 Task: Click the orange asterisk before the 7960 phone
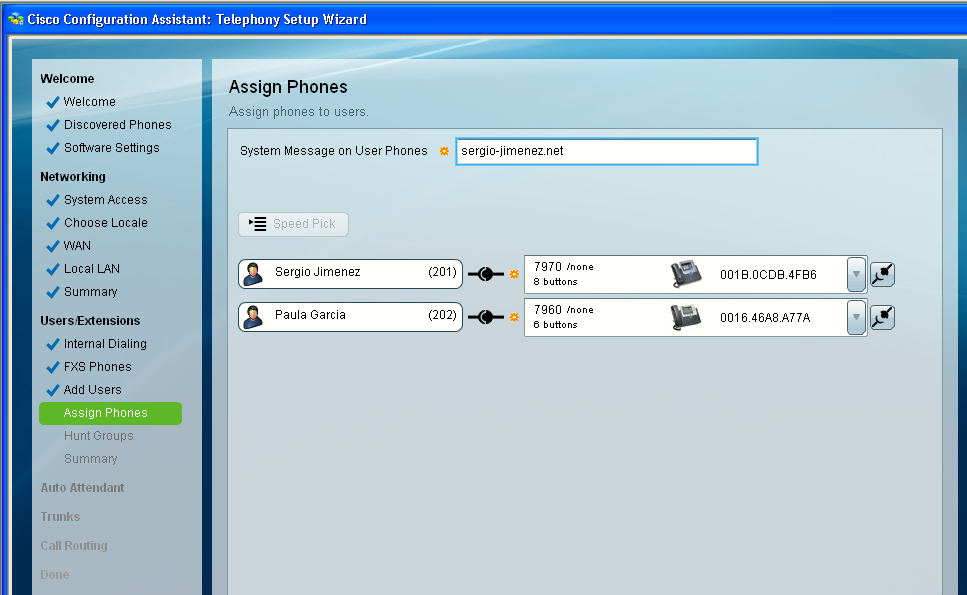point(514,318)
